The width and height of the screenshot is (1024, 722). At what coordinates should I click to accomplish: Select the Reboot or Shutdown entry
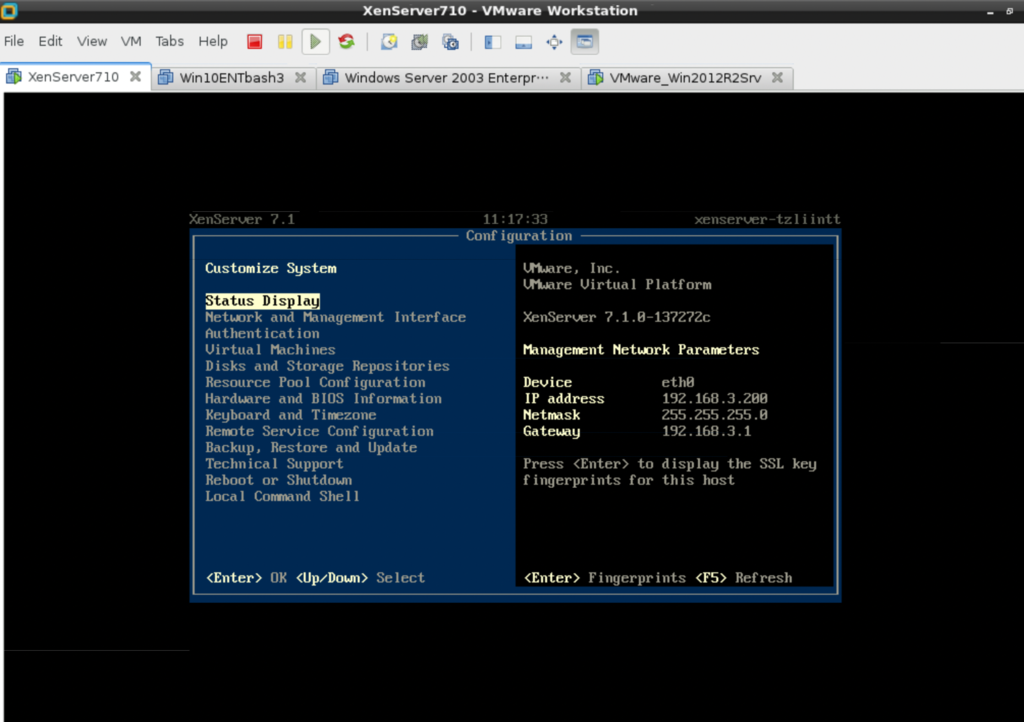(x=279, y=480)
